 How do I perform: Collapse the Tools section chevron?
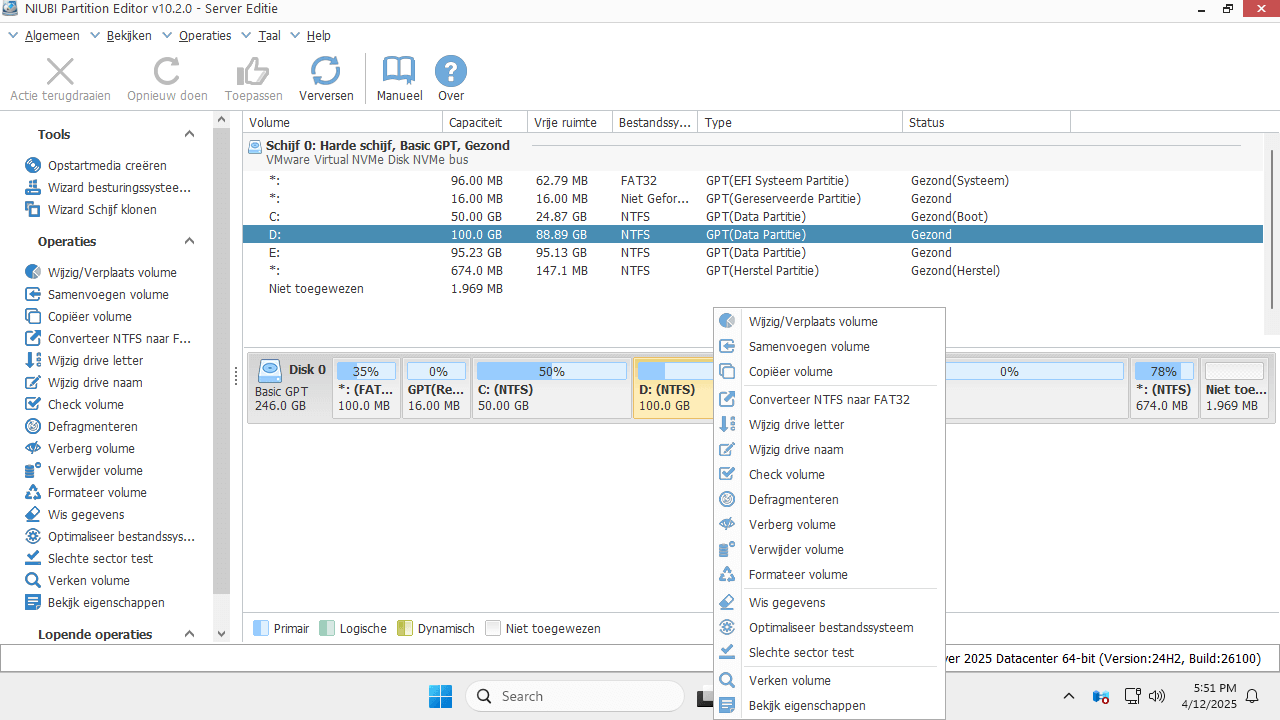pos(189,135)
